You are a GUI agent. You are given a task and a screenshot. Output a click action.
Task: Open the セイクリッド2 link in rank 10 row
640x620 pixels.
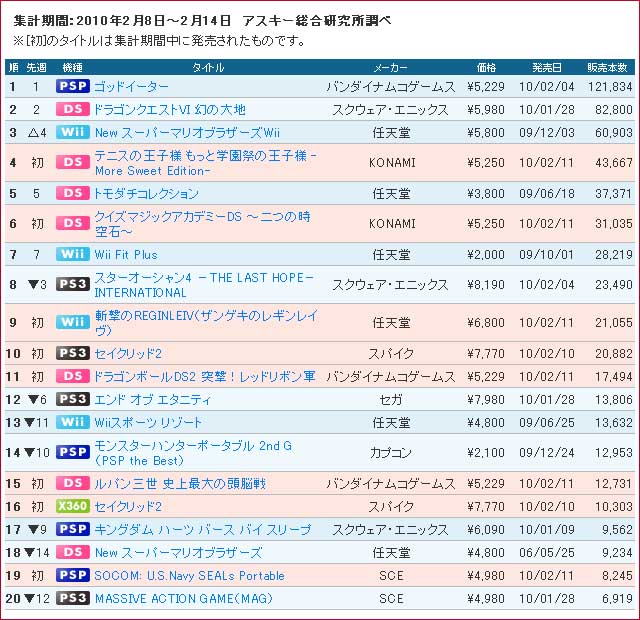(x=128, y=353)
